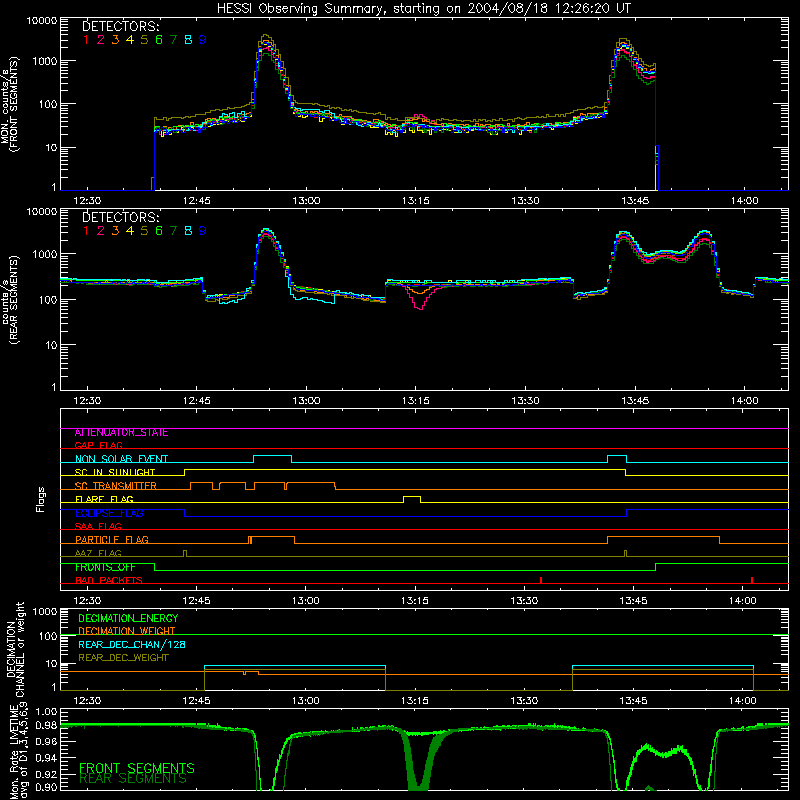Select the DECIMATION_ENERGY legend label

coord(128,618)
